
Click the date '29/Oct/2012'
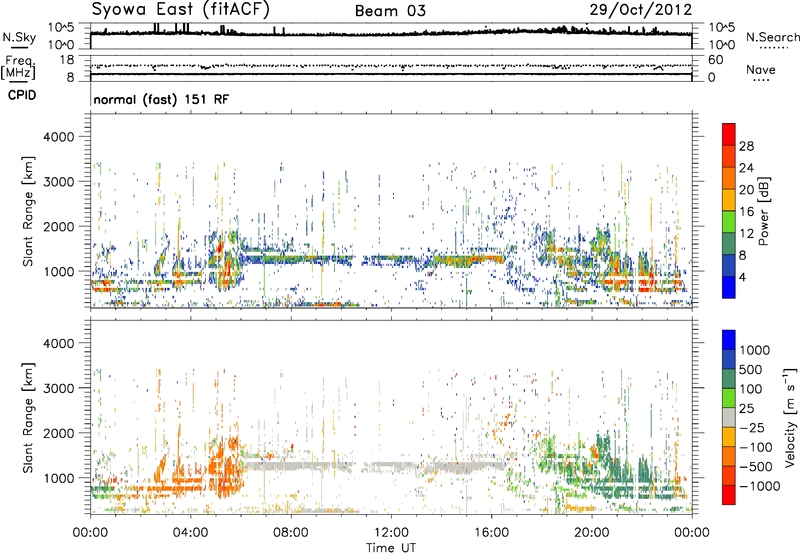tap(641, 10)
